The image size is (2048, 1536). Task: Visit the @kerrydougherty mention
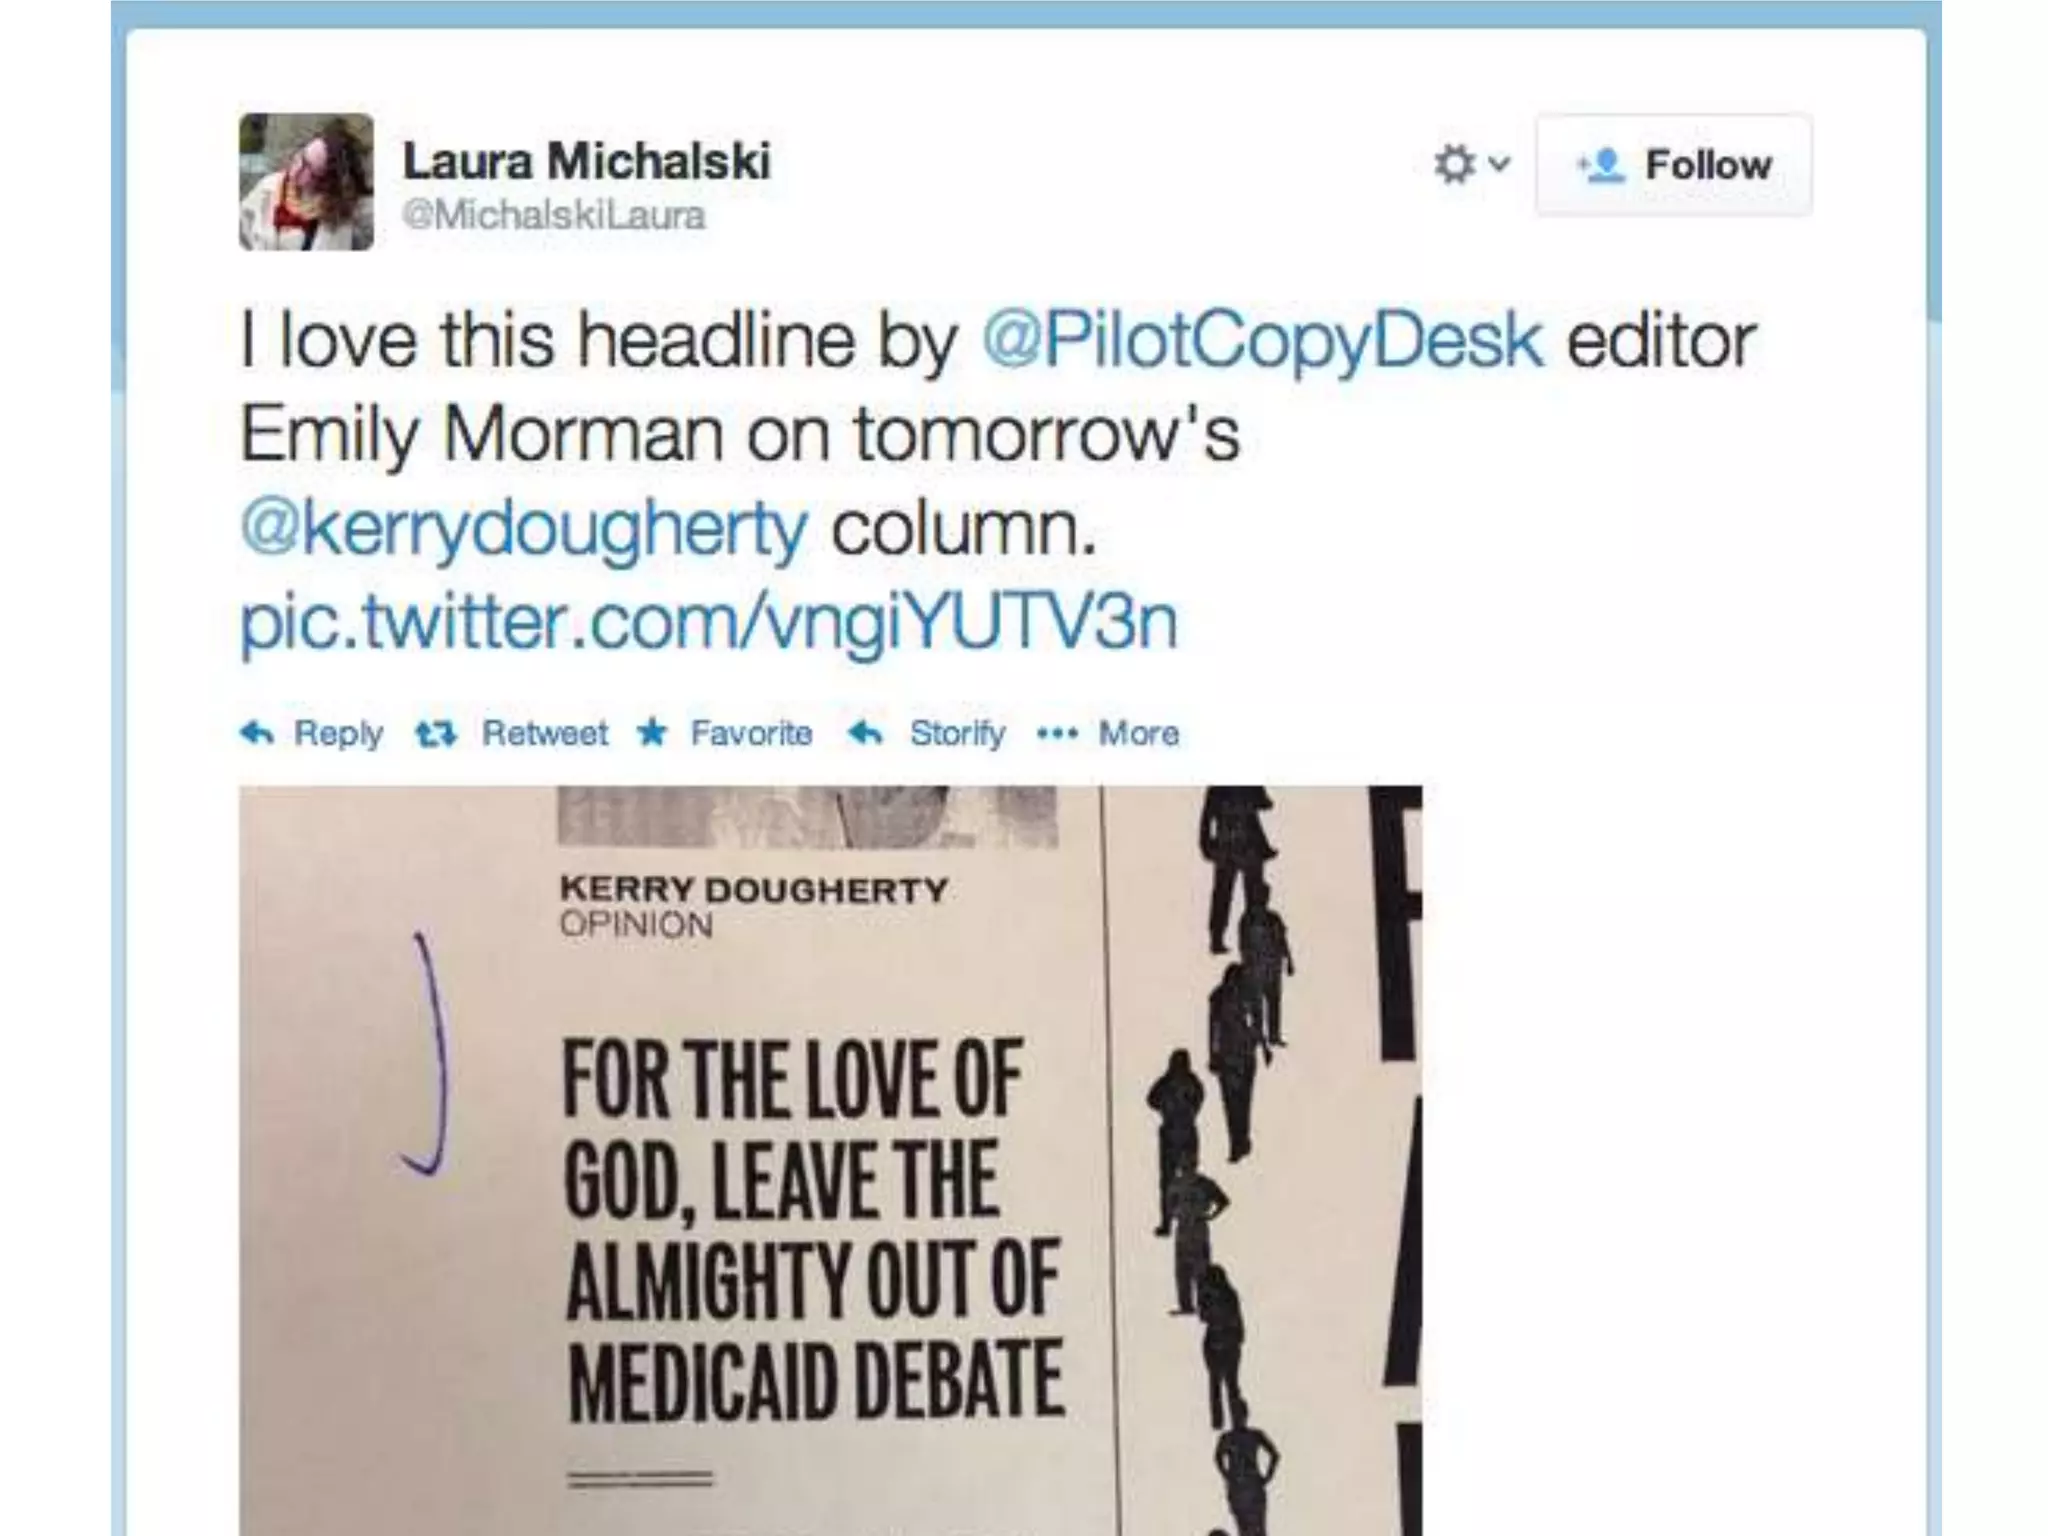(523, 528)
